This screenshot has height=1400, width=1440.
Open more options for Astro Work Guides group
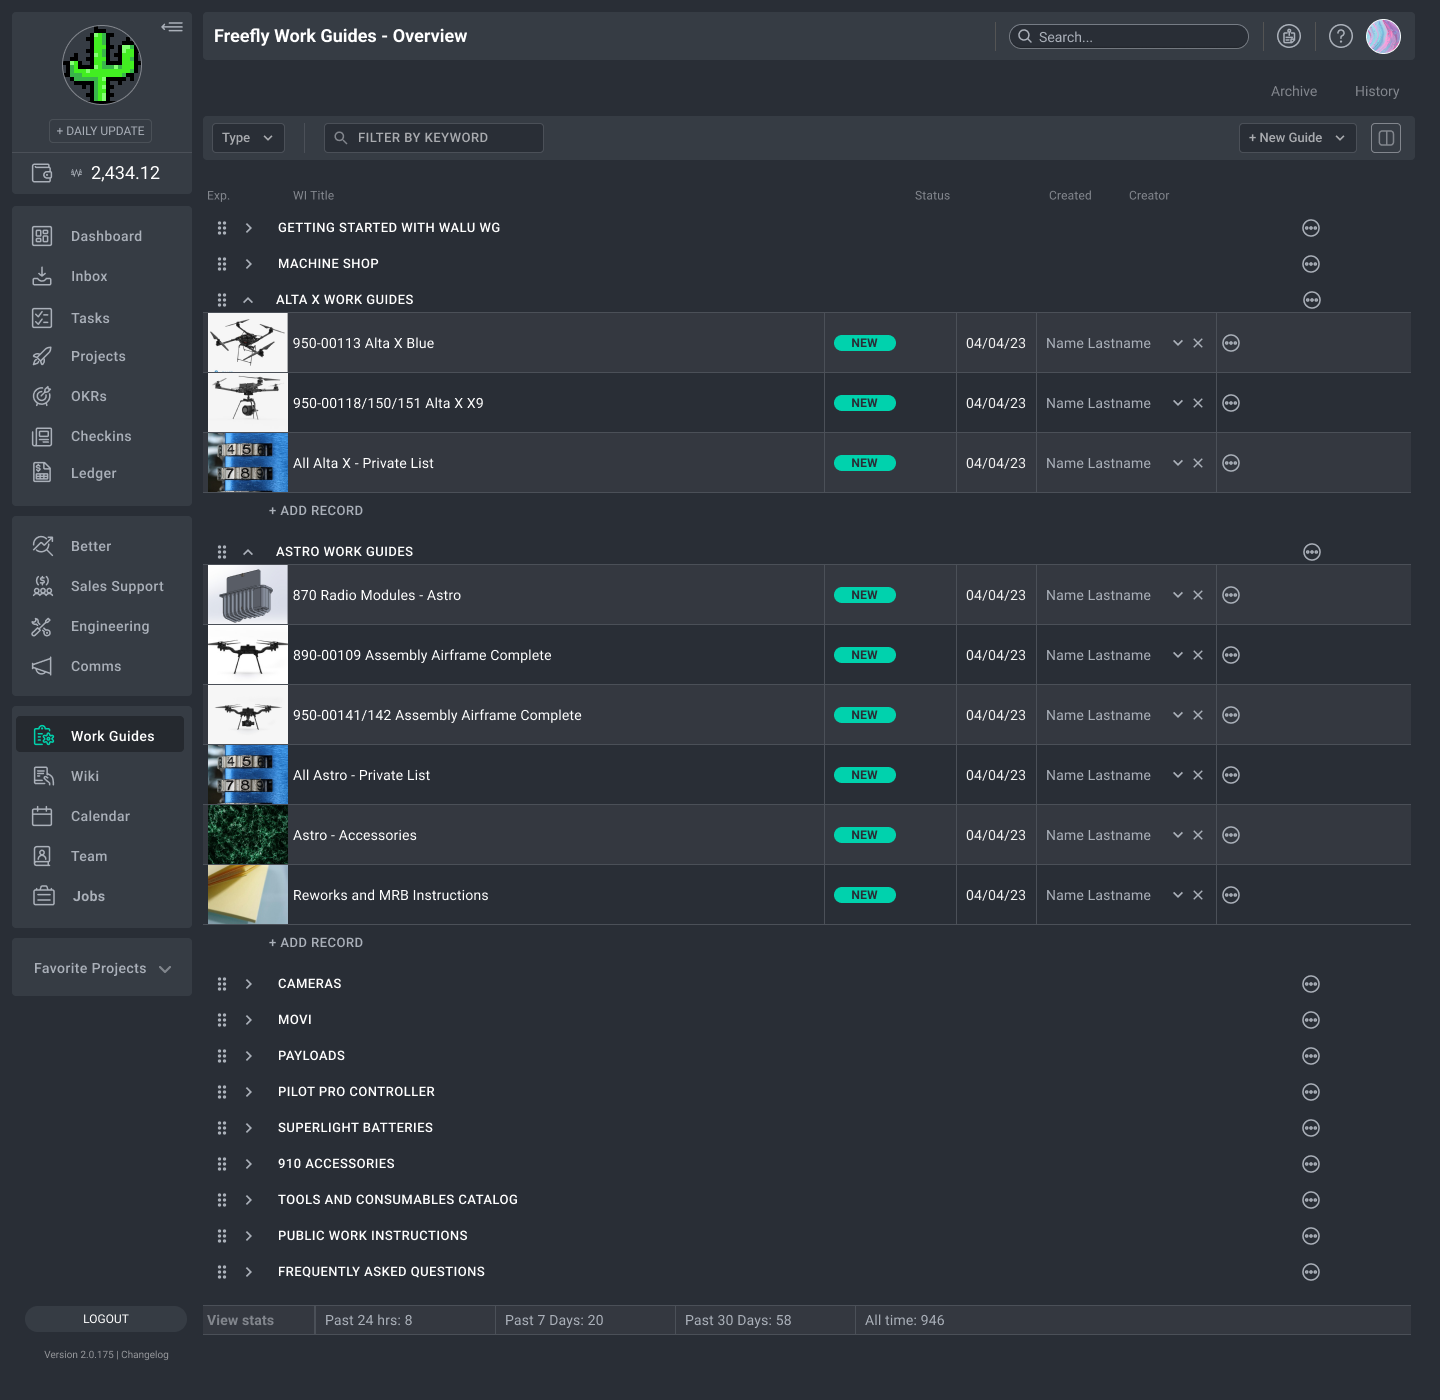[1312, 552]
